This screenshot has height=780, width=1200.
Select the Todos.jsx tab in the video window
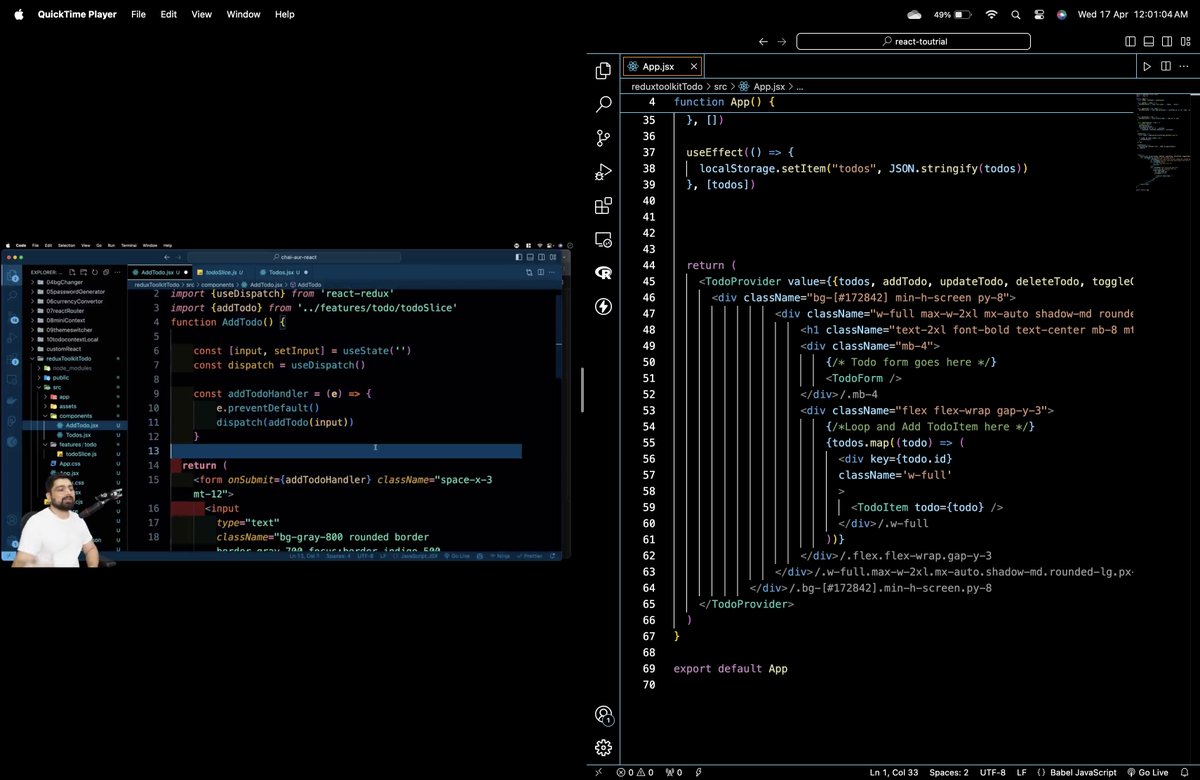pos(285,272)
